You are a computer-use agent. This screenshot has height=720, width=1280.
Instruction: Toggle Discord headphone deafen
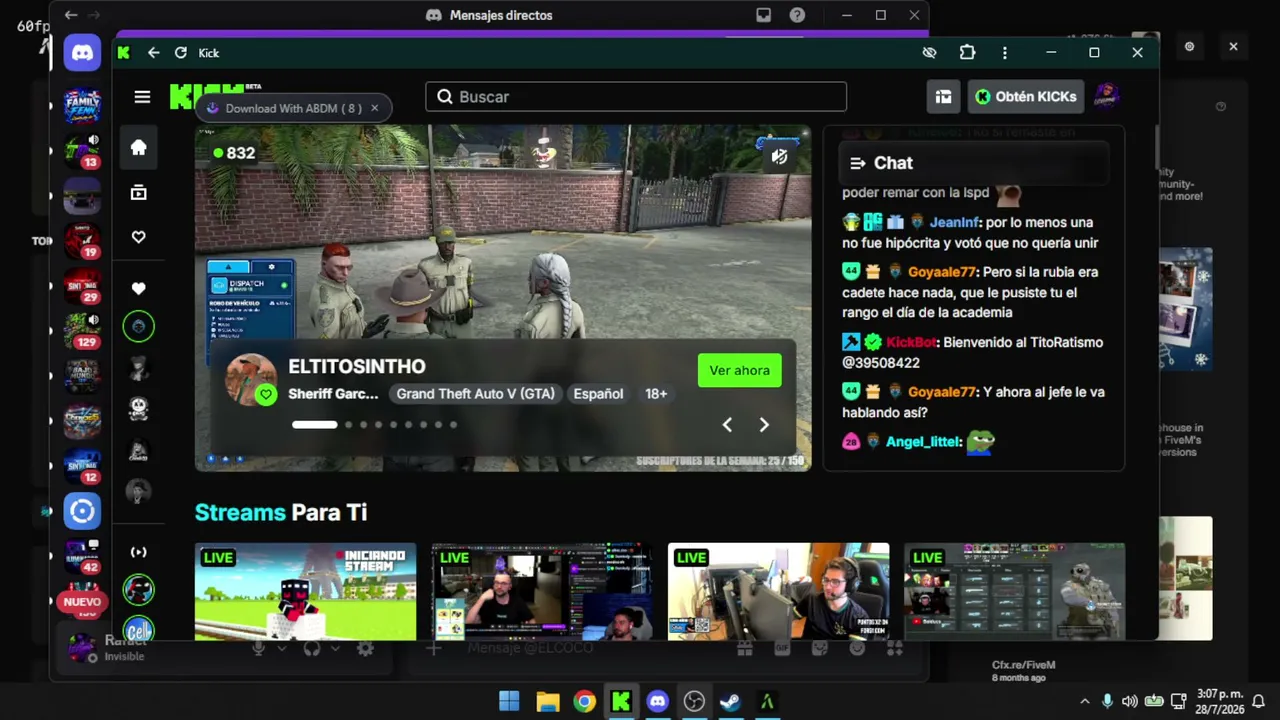coord(312,648)
